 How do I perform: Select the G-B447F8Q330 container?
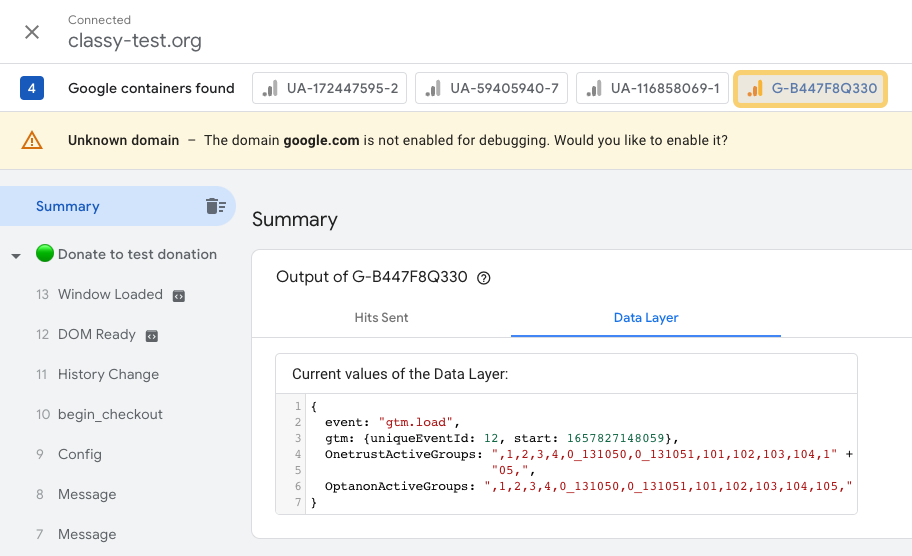[x=811, y=88]
